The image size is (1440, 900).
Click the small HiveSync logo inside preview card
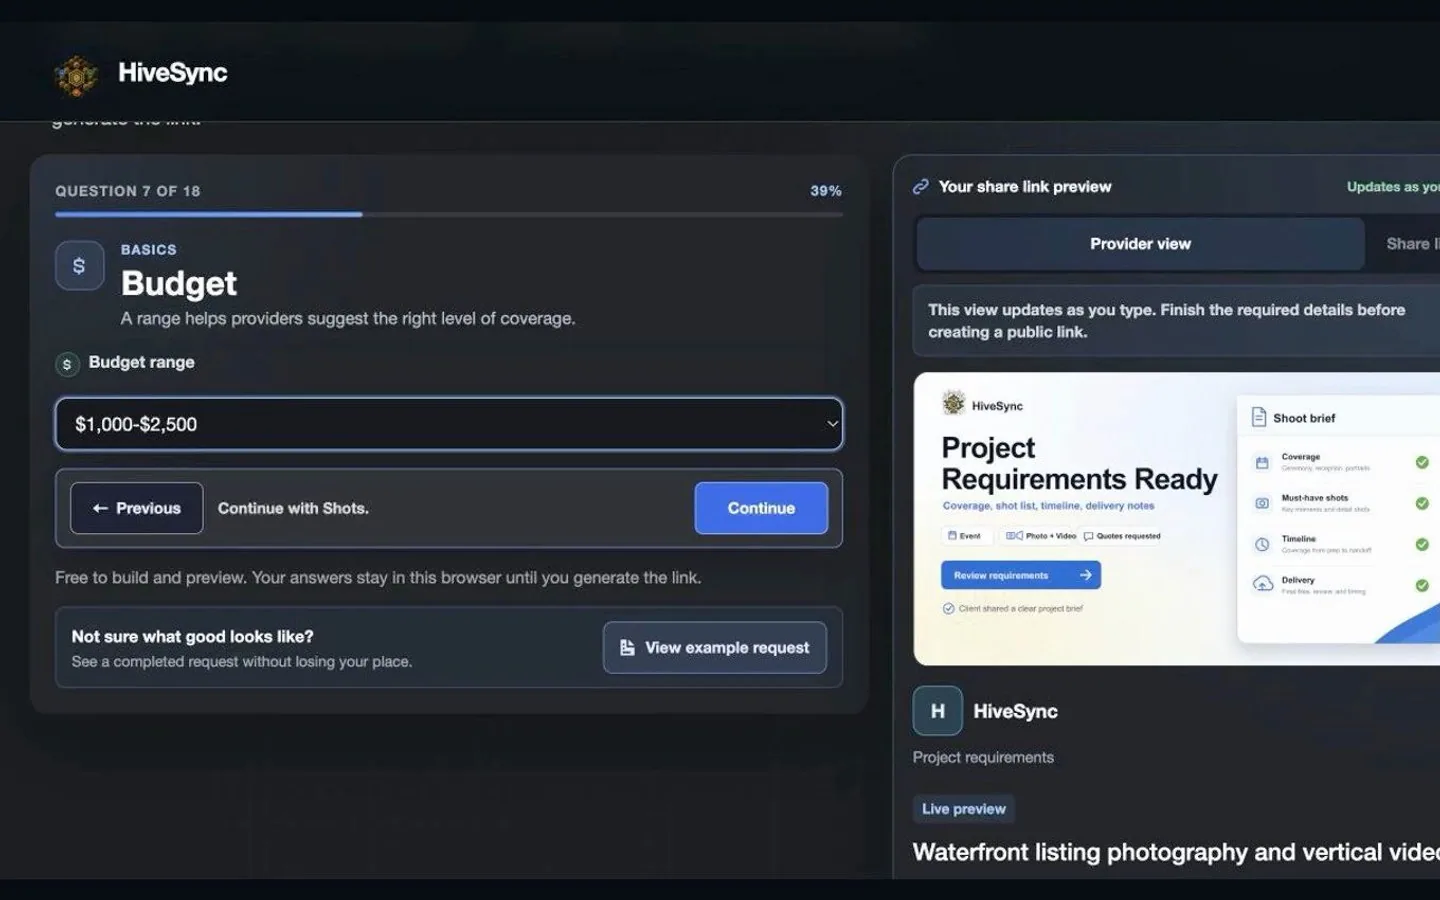click(954, 403)
